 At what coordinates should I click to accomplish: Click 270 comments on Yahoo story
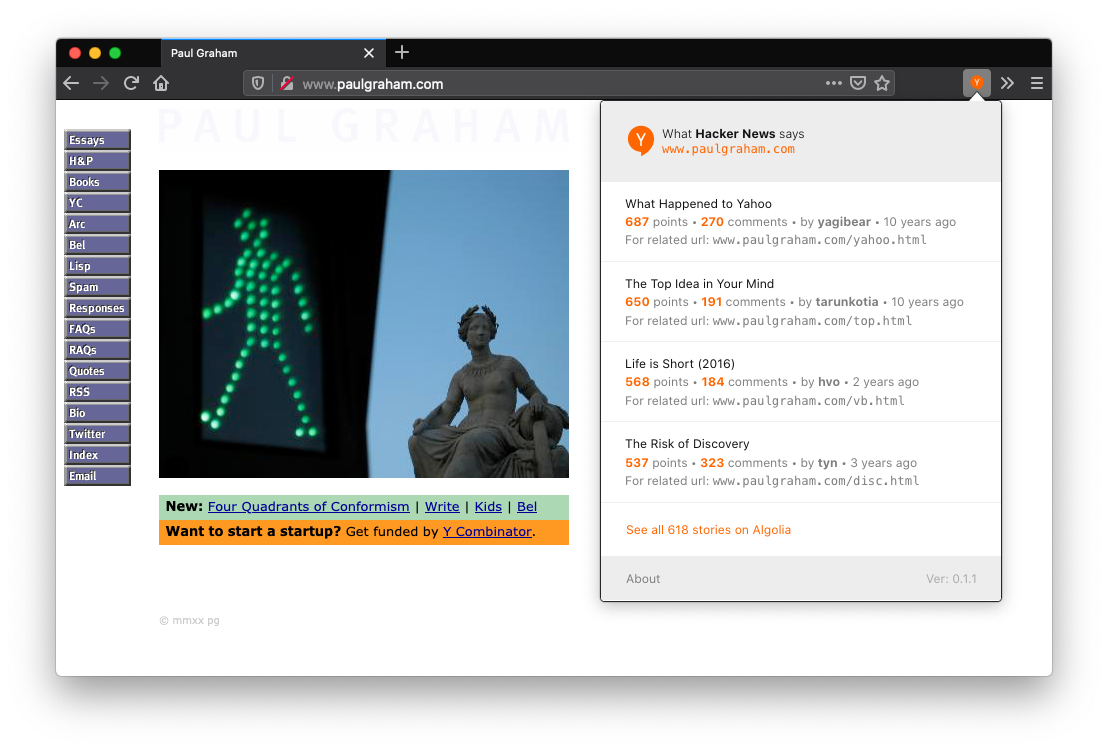tap(744, 222)
